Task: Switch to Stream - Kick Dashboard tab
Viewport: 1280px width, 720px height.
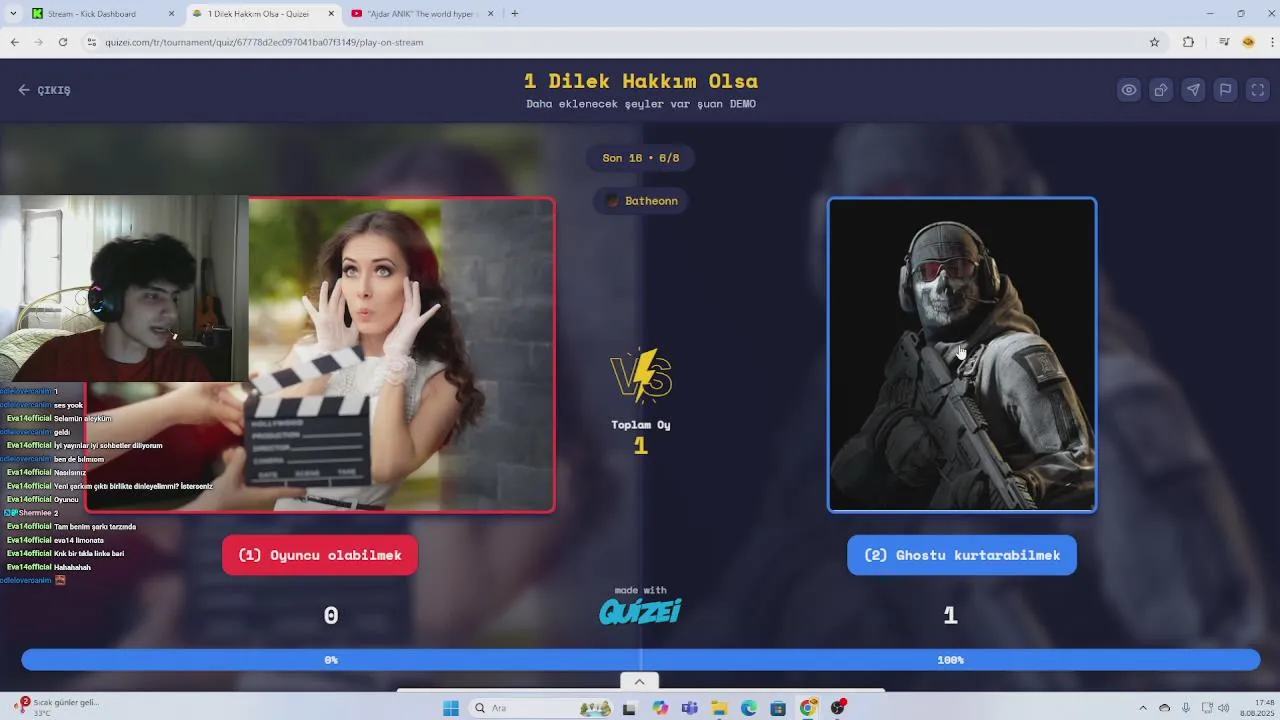Action: click(x=92, y=14)
